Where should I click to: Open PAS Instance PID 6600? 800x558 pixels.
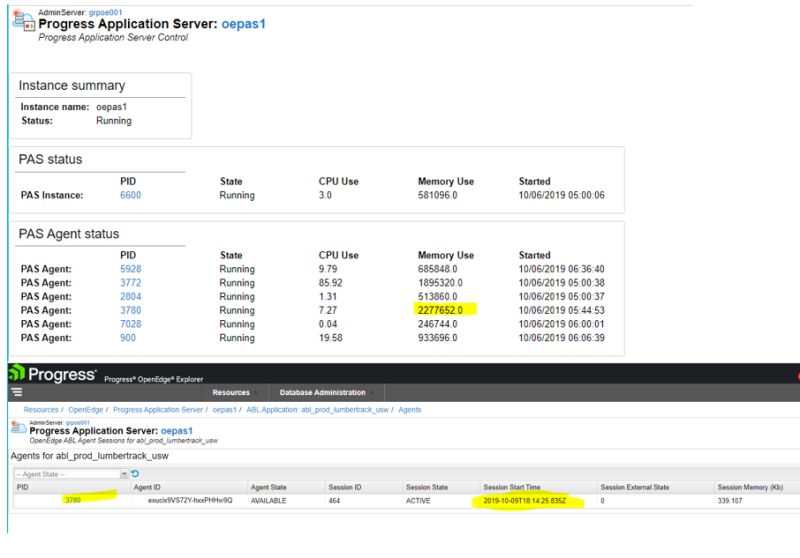[x=131, y=195]
